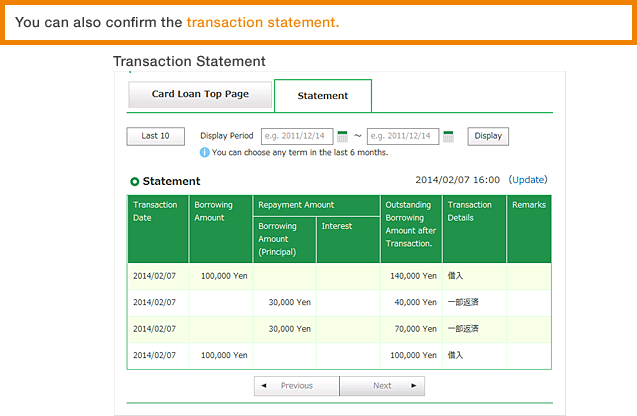Screen dimensions: 637x416
Task: Click the 'transaction statement.' orange text
Action: coord(263,22)
